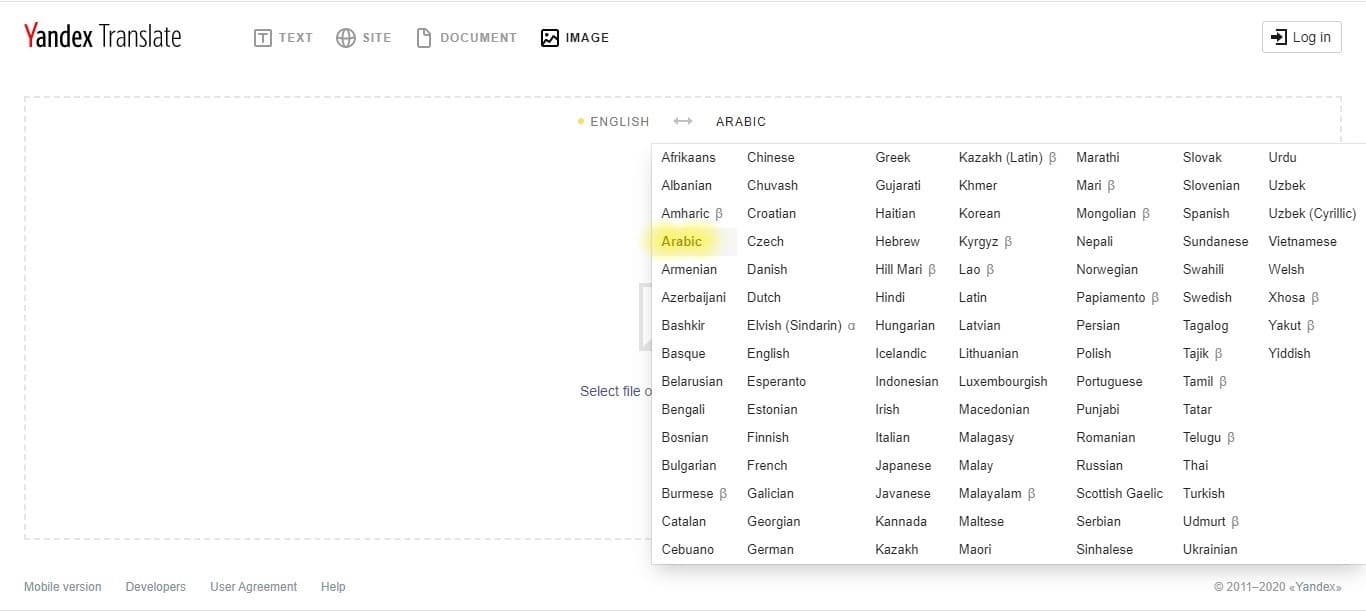
Task: Switch to the DOCUMENT translation tab
Action: [x=466, y=38]
